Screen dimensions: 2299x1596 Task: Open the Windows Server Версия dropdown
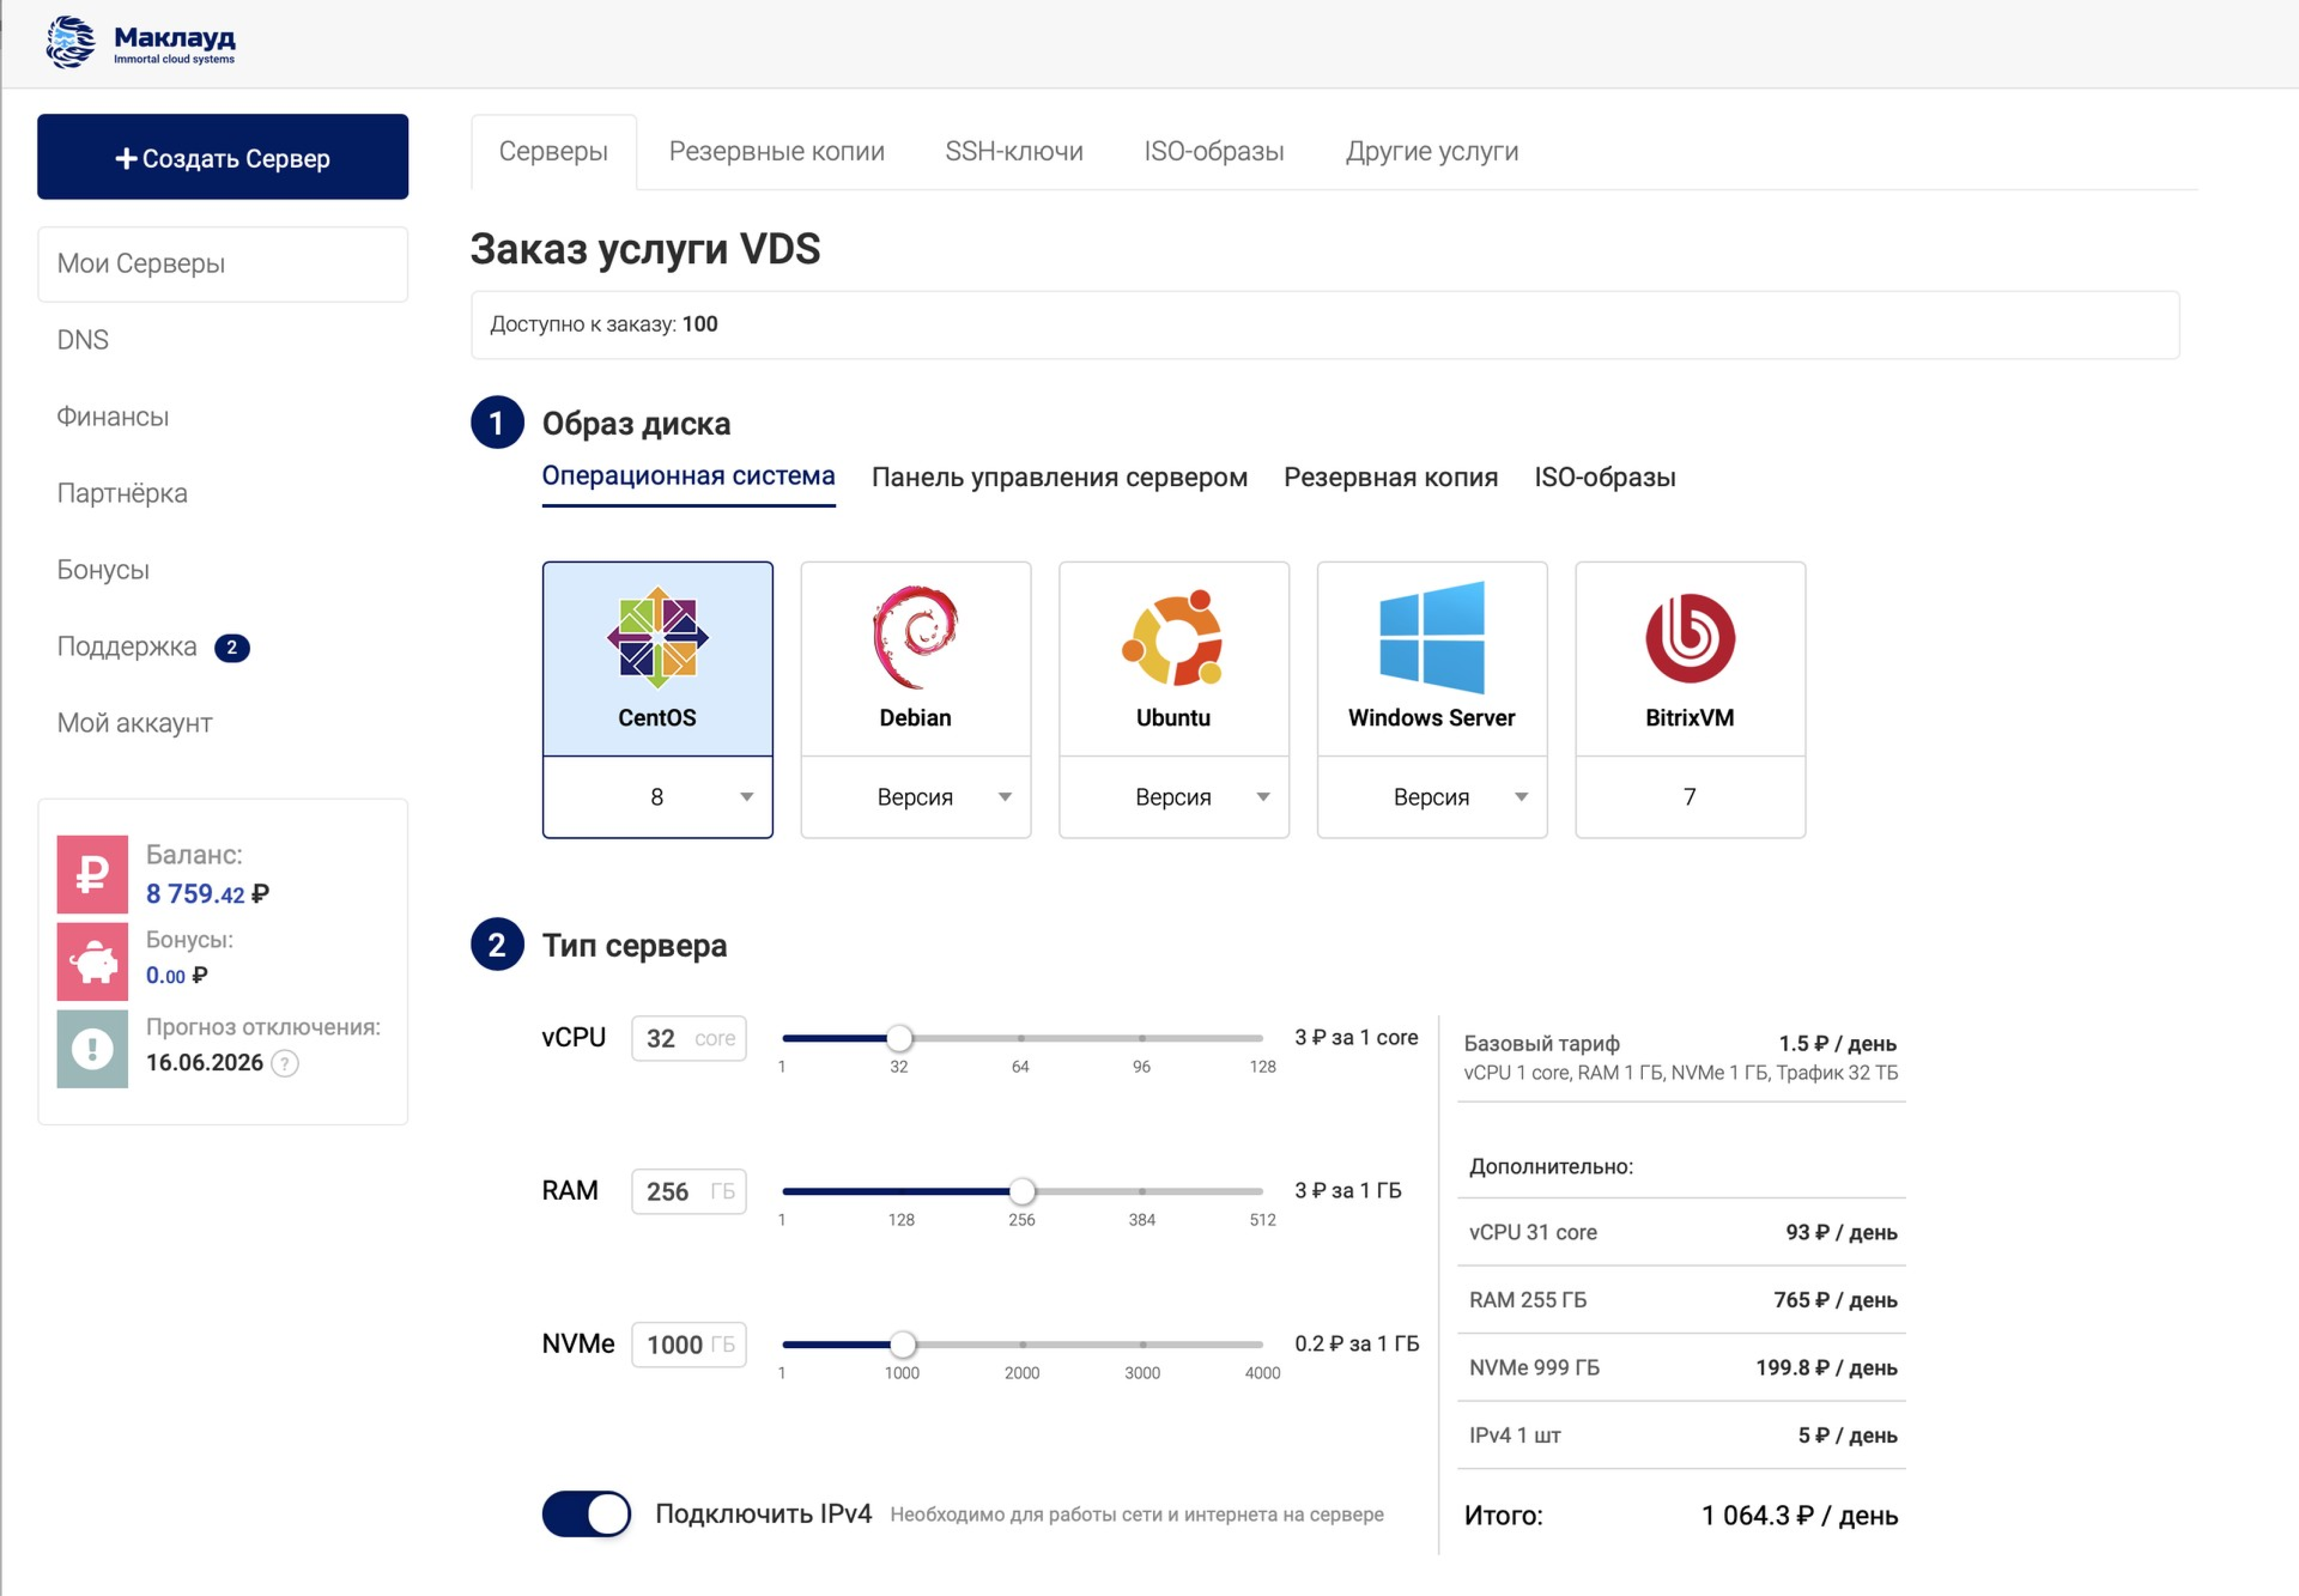click(x=1431, y=797)
